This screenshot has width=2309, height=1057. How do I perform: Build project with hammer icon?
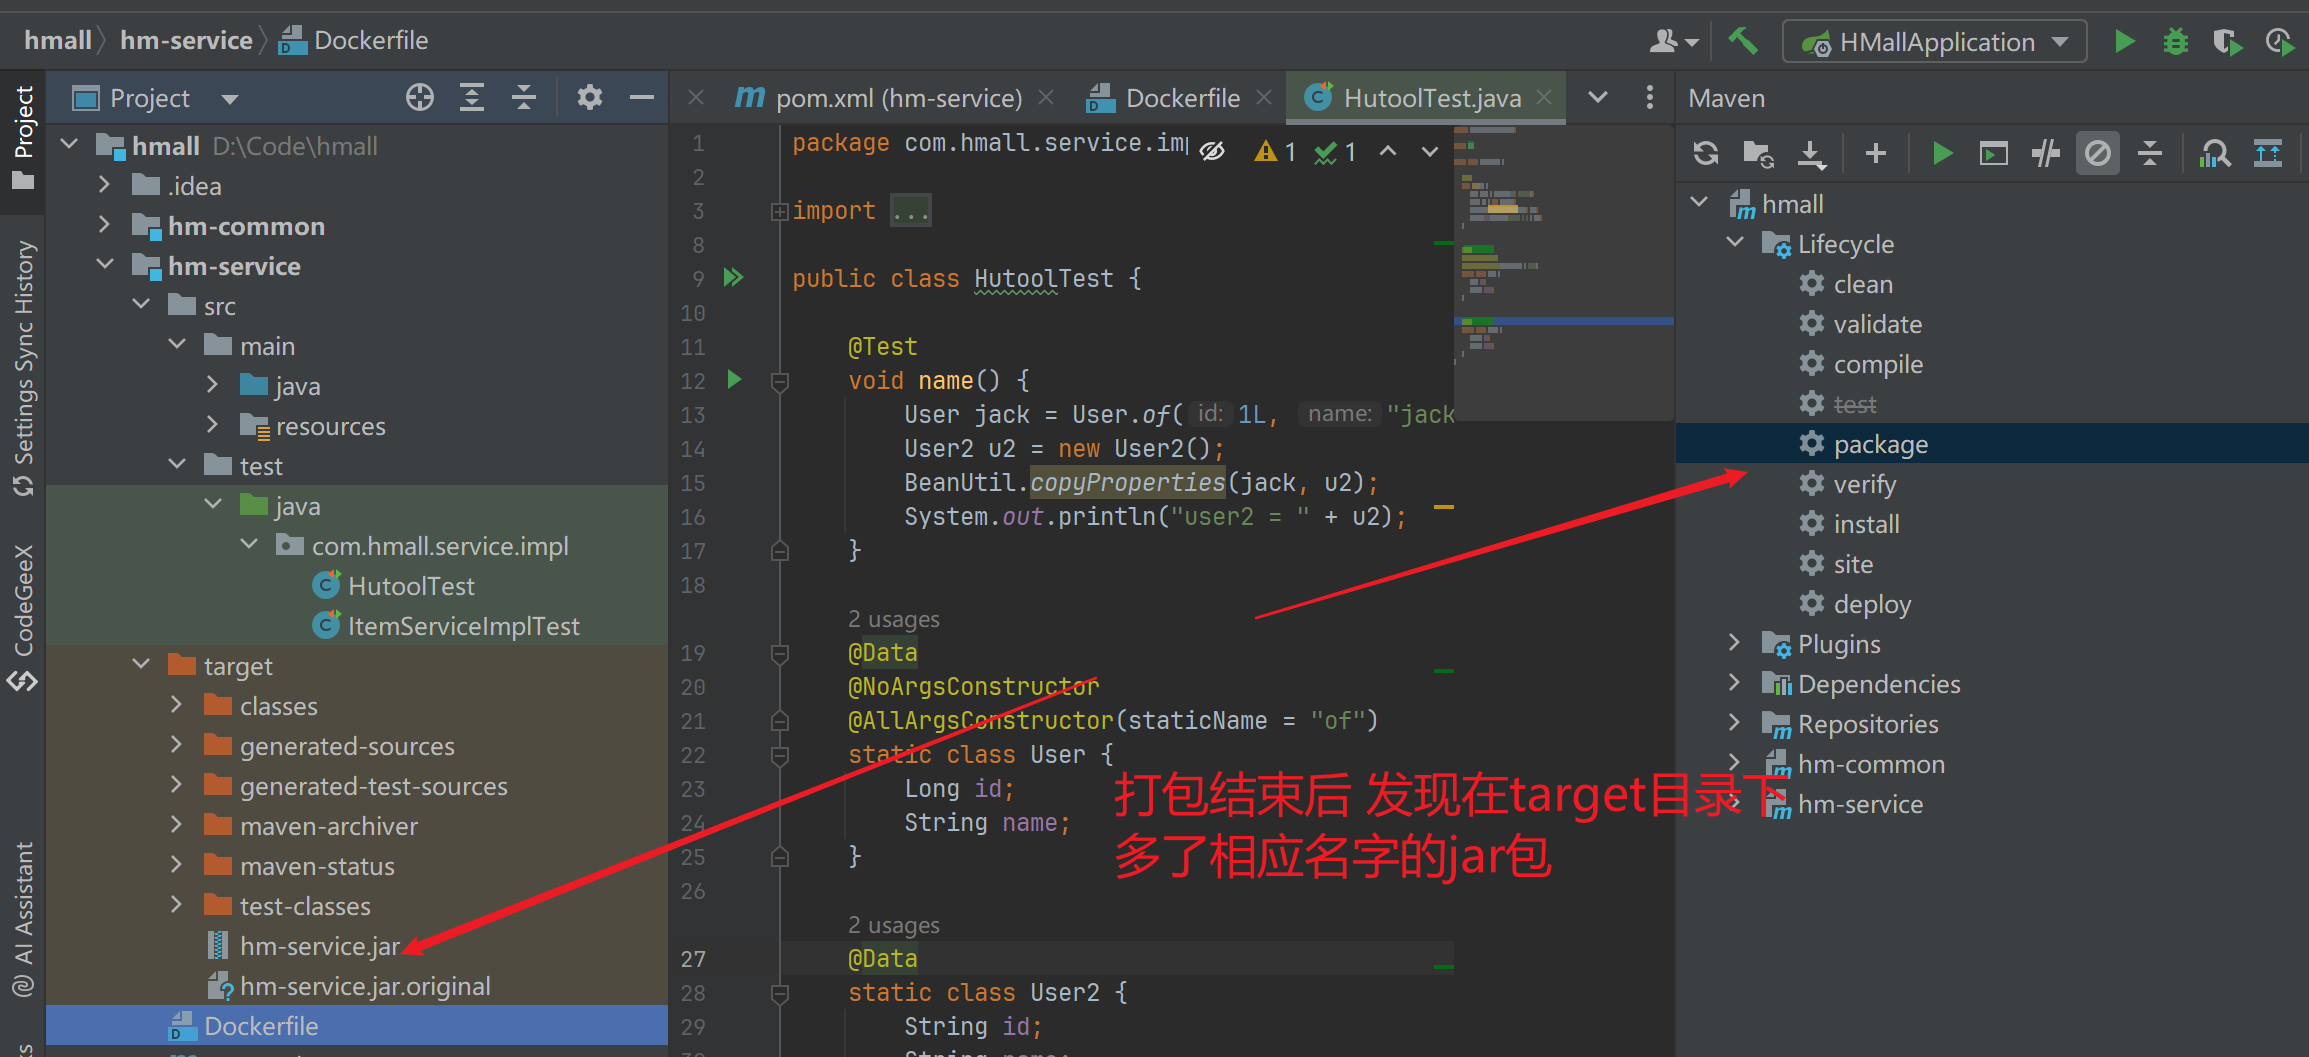click(x=1743, y=41)
